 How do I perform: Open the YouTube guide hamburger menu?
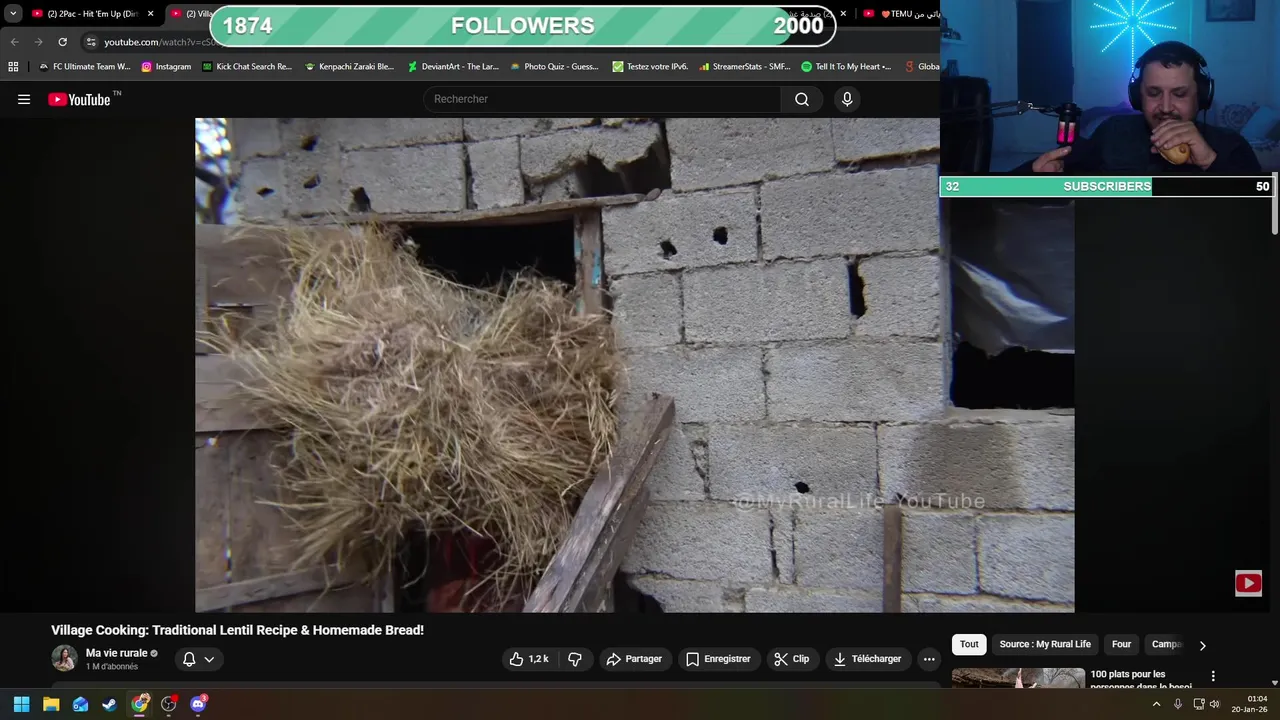tap(24, 99)
